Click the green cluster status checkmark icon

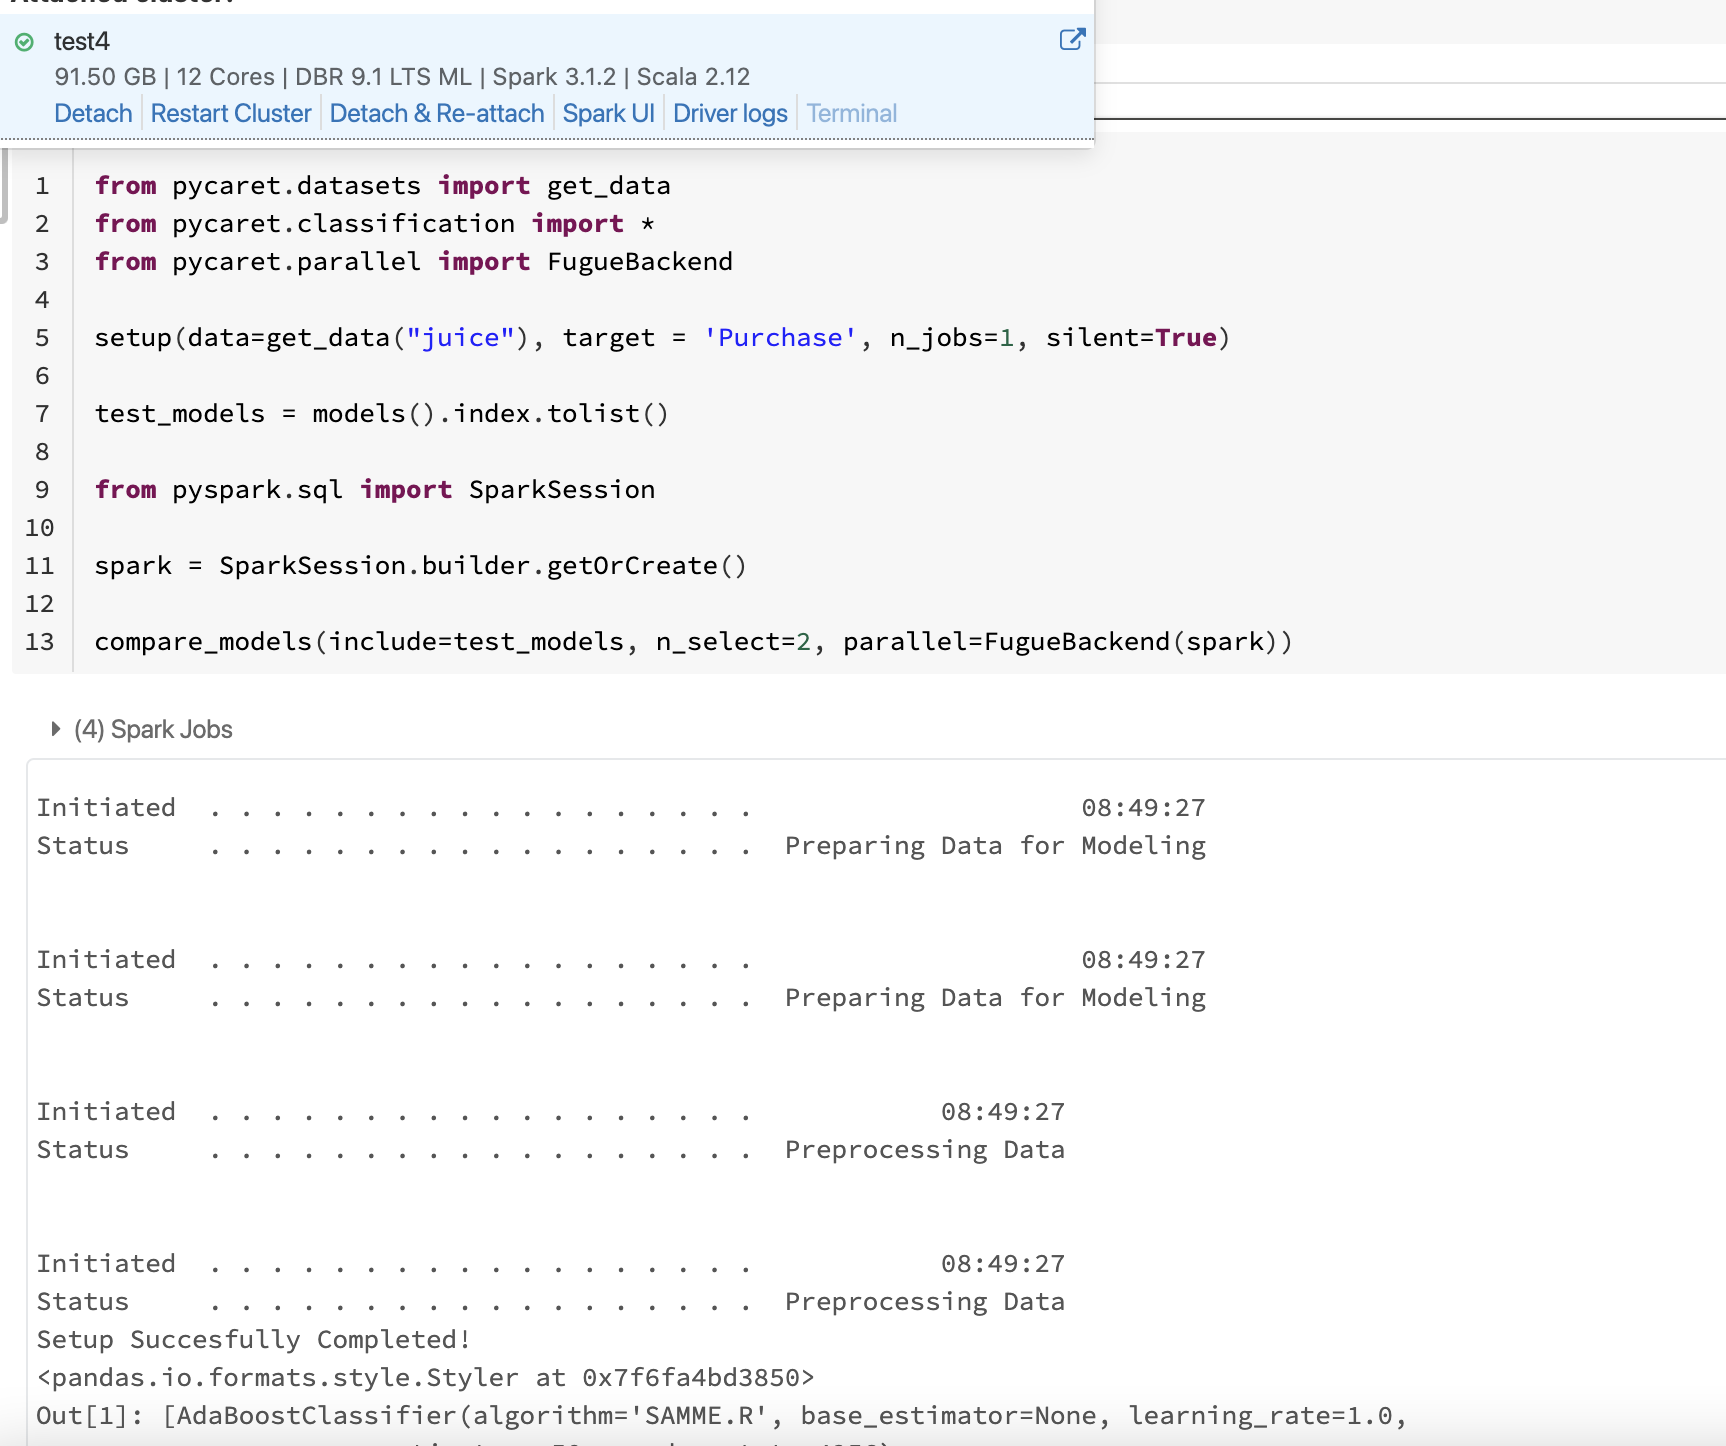25,41
